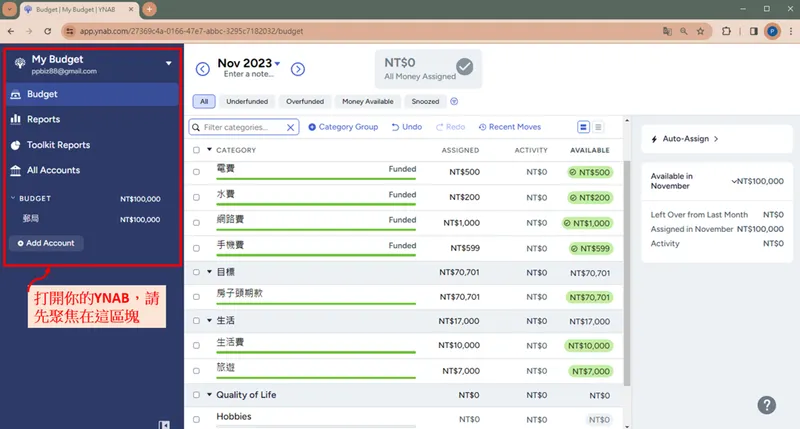
Task: Collapse the sidebar with bottom icon
Action: click(x=164, y=424)
